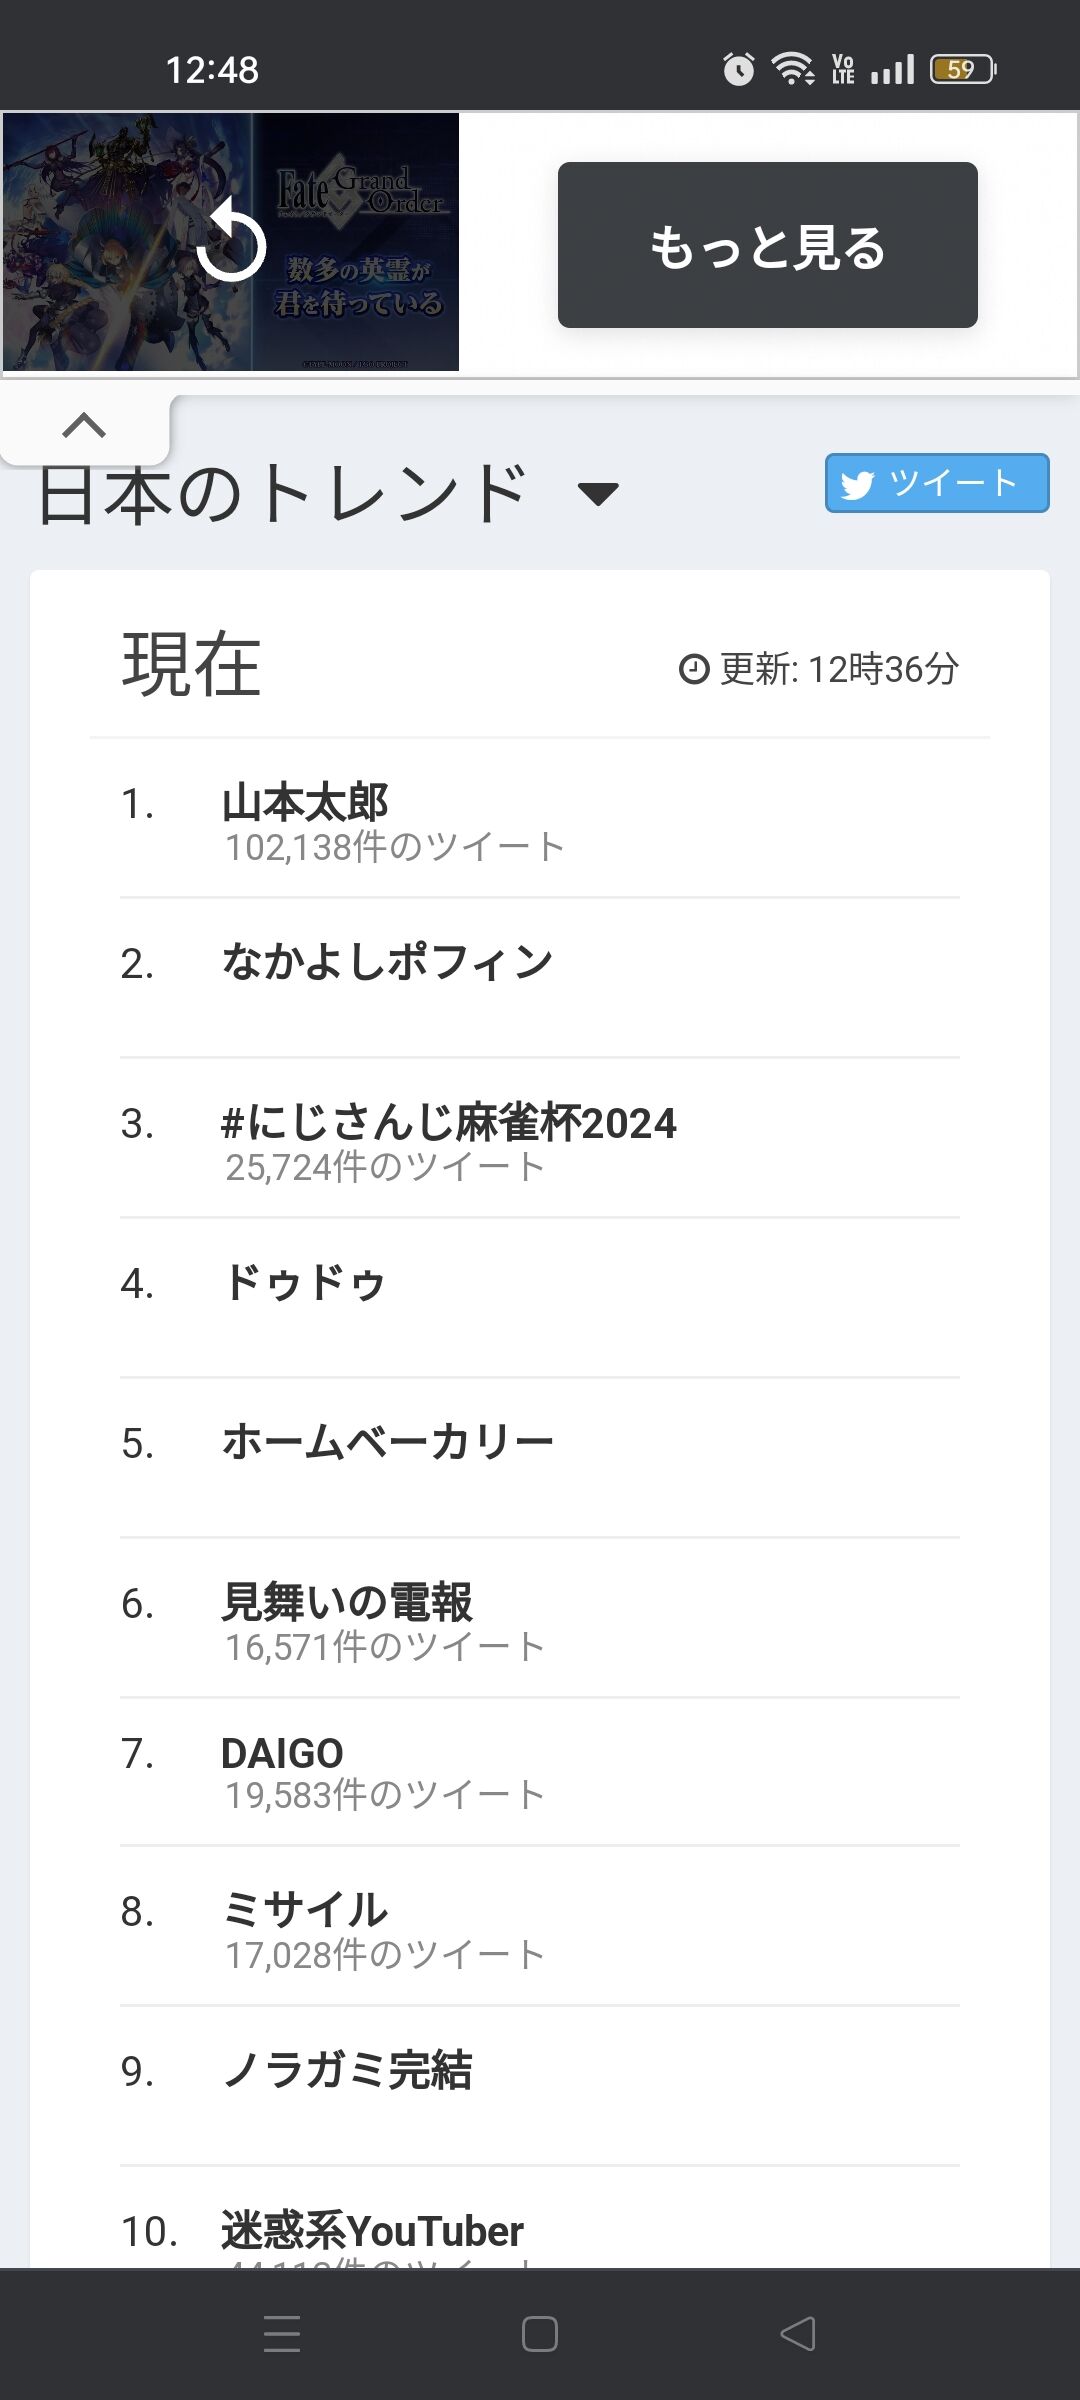Open the Fate Grand Order ad image
This screenshot has height=2400, width=1080.
coord(231,242)
